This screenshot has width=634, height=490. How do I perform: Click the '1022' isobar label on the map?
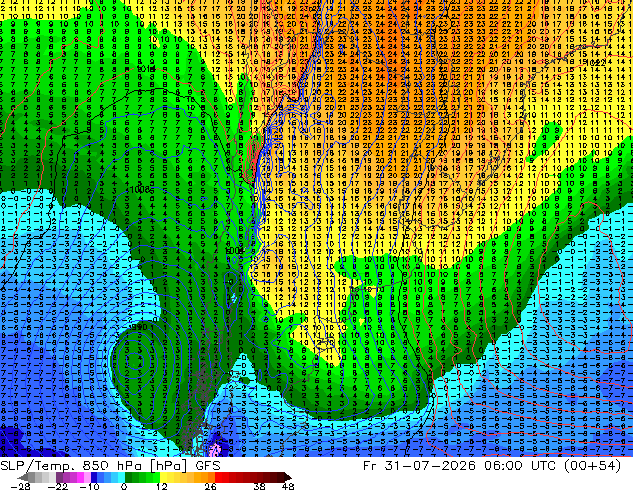595,63
